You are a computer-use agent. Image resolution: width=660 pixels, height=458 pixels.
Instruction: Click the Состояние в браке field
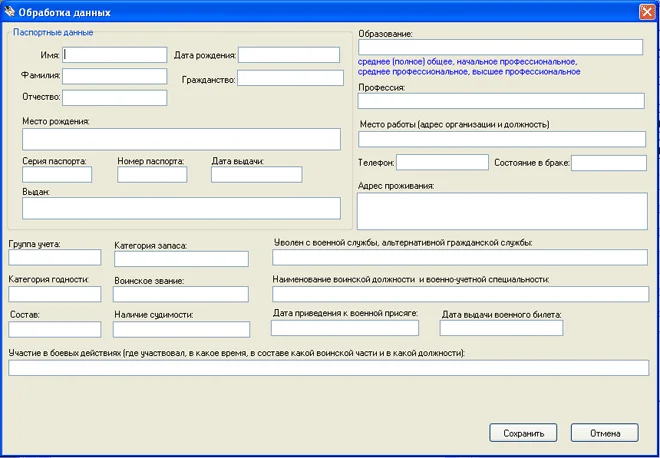[609, 162]
